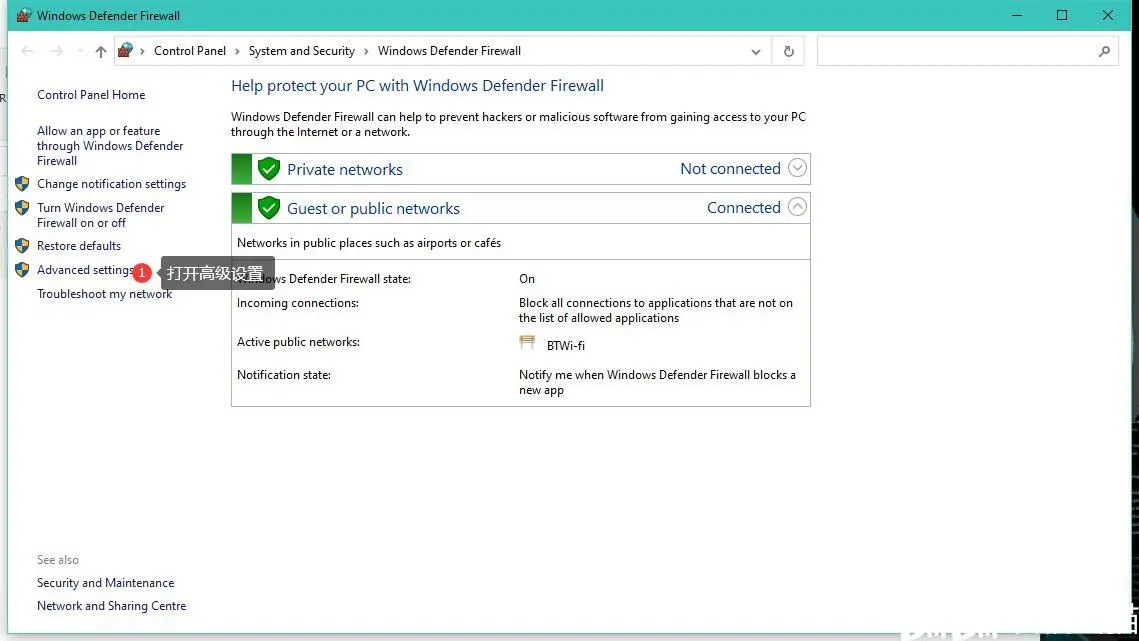Click the Windows Defender Firewall titlebar icon
The width and height of the screenshot is (1139, 641).
tap(24, 15)
